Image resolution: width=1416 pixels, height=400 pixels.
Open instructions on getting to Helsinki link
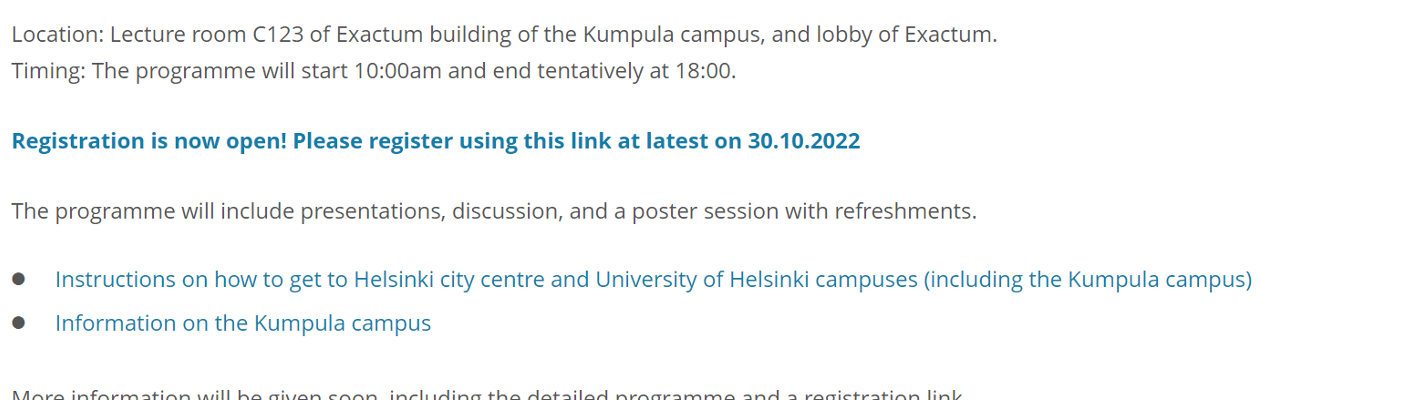[653, 280]
